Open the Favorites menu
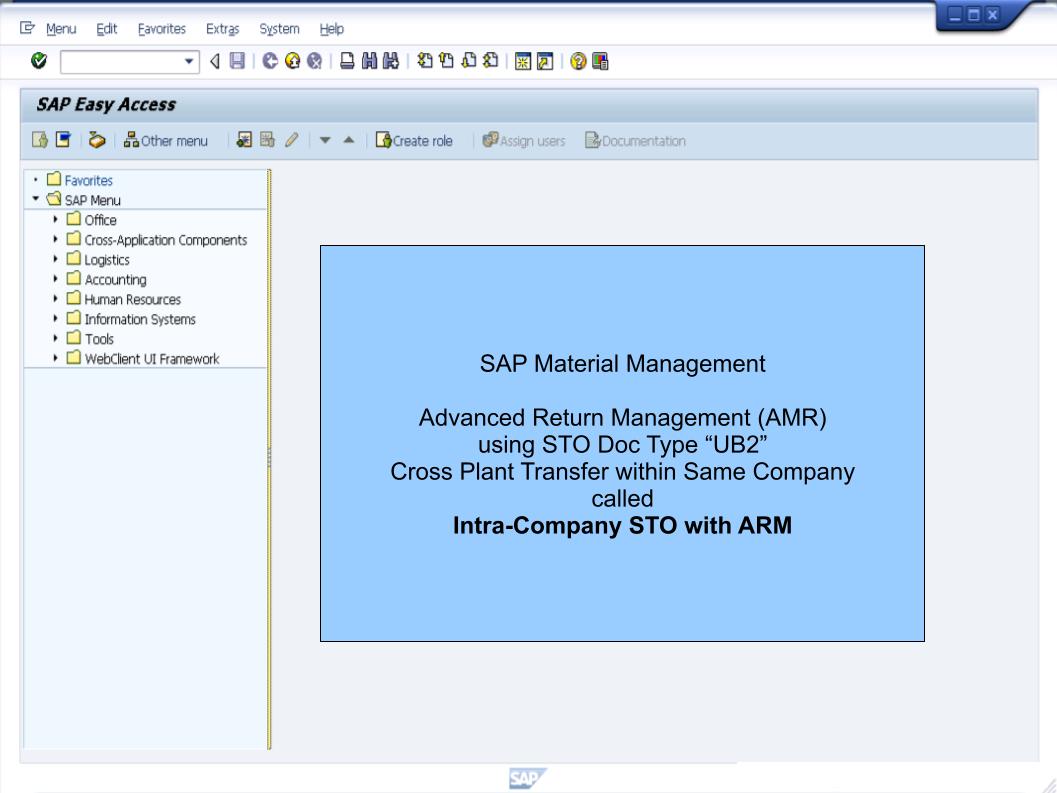 click(x=162, y=29)
